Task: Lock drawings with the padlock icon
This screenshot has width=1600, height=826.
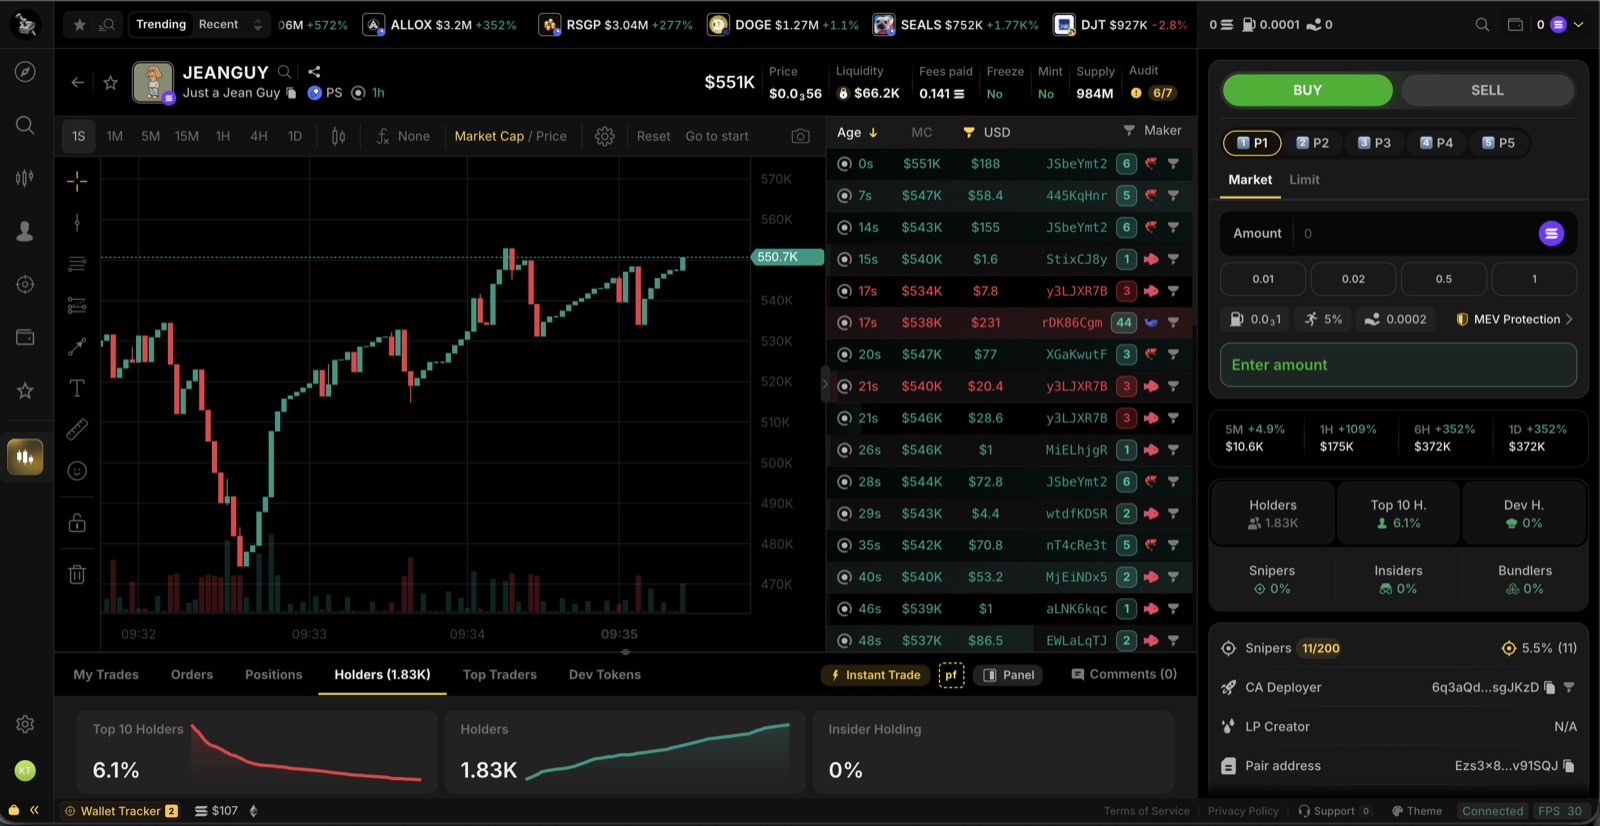Action: click(x=77, y=523)
